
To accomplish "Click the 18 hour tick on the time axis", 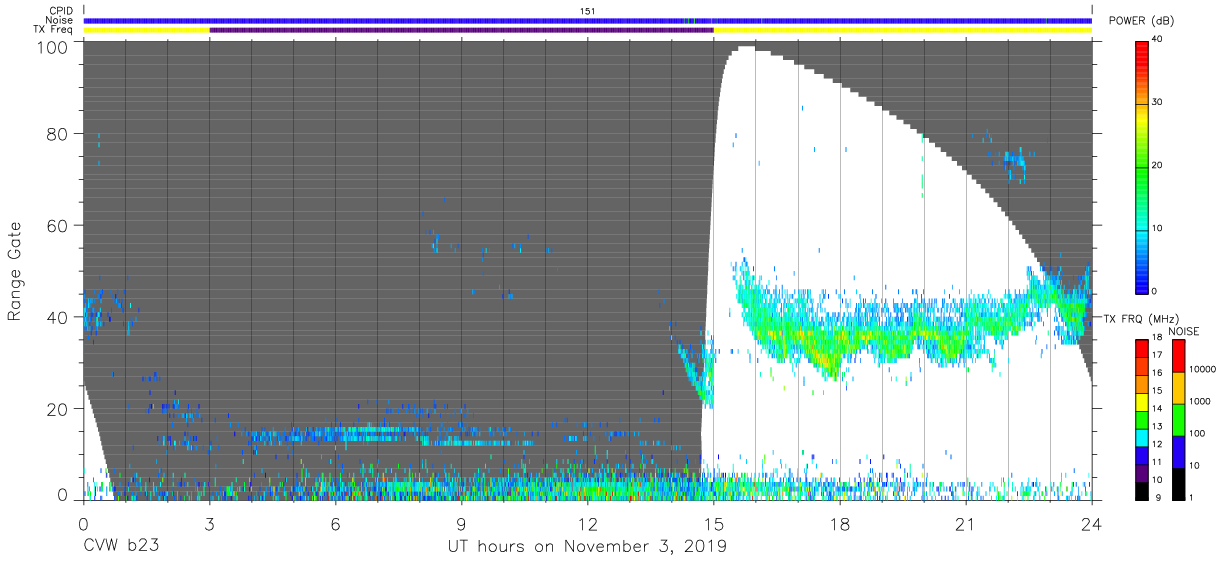I will coord(839,523).
